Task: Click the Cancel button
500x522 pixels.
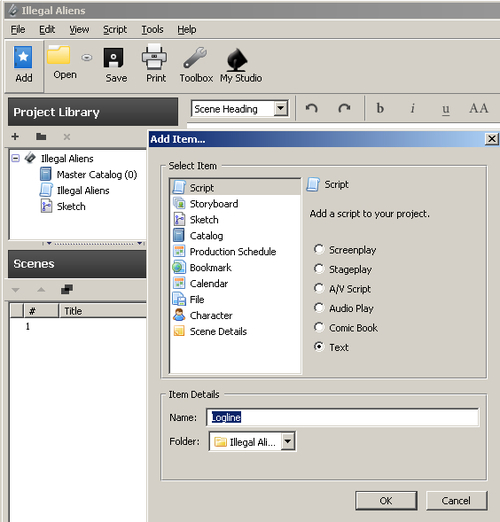Action: tap(456, 500)
